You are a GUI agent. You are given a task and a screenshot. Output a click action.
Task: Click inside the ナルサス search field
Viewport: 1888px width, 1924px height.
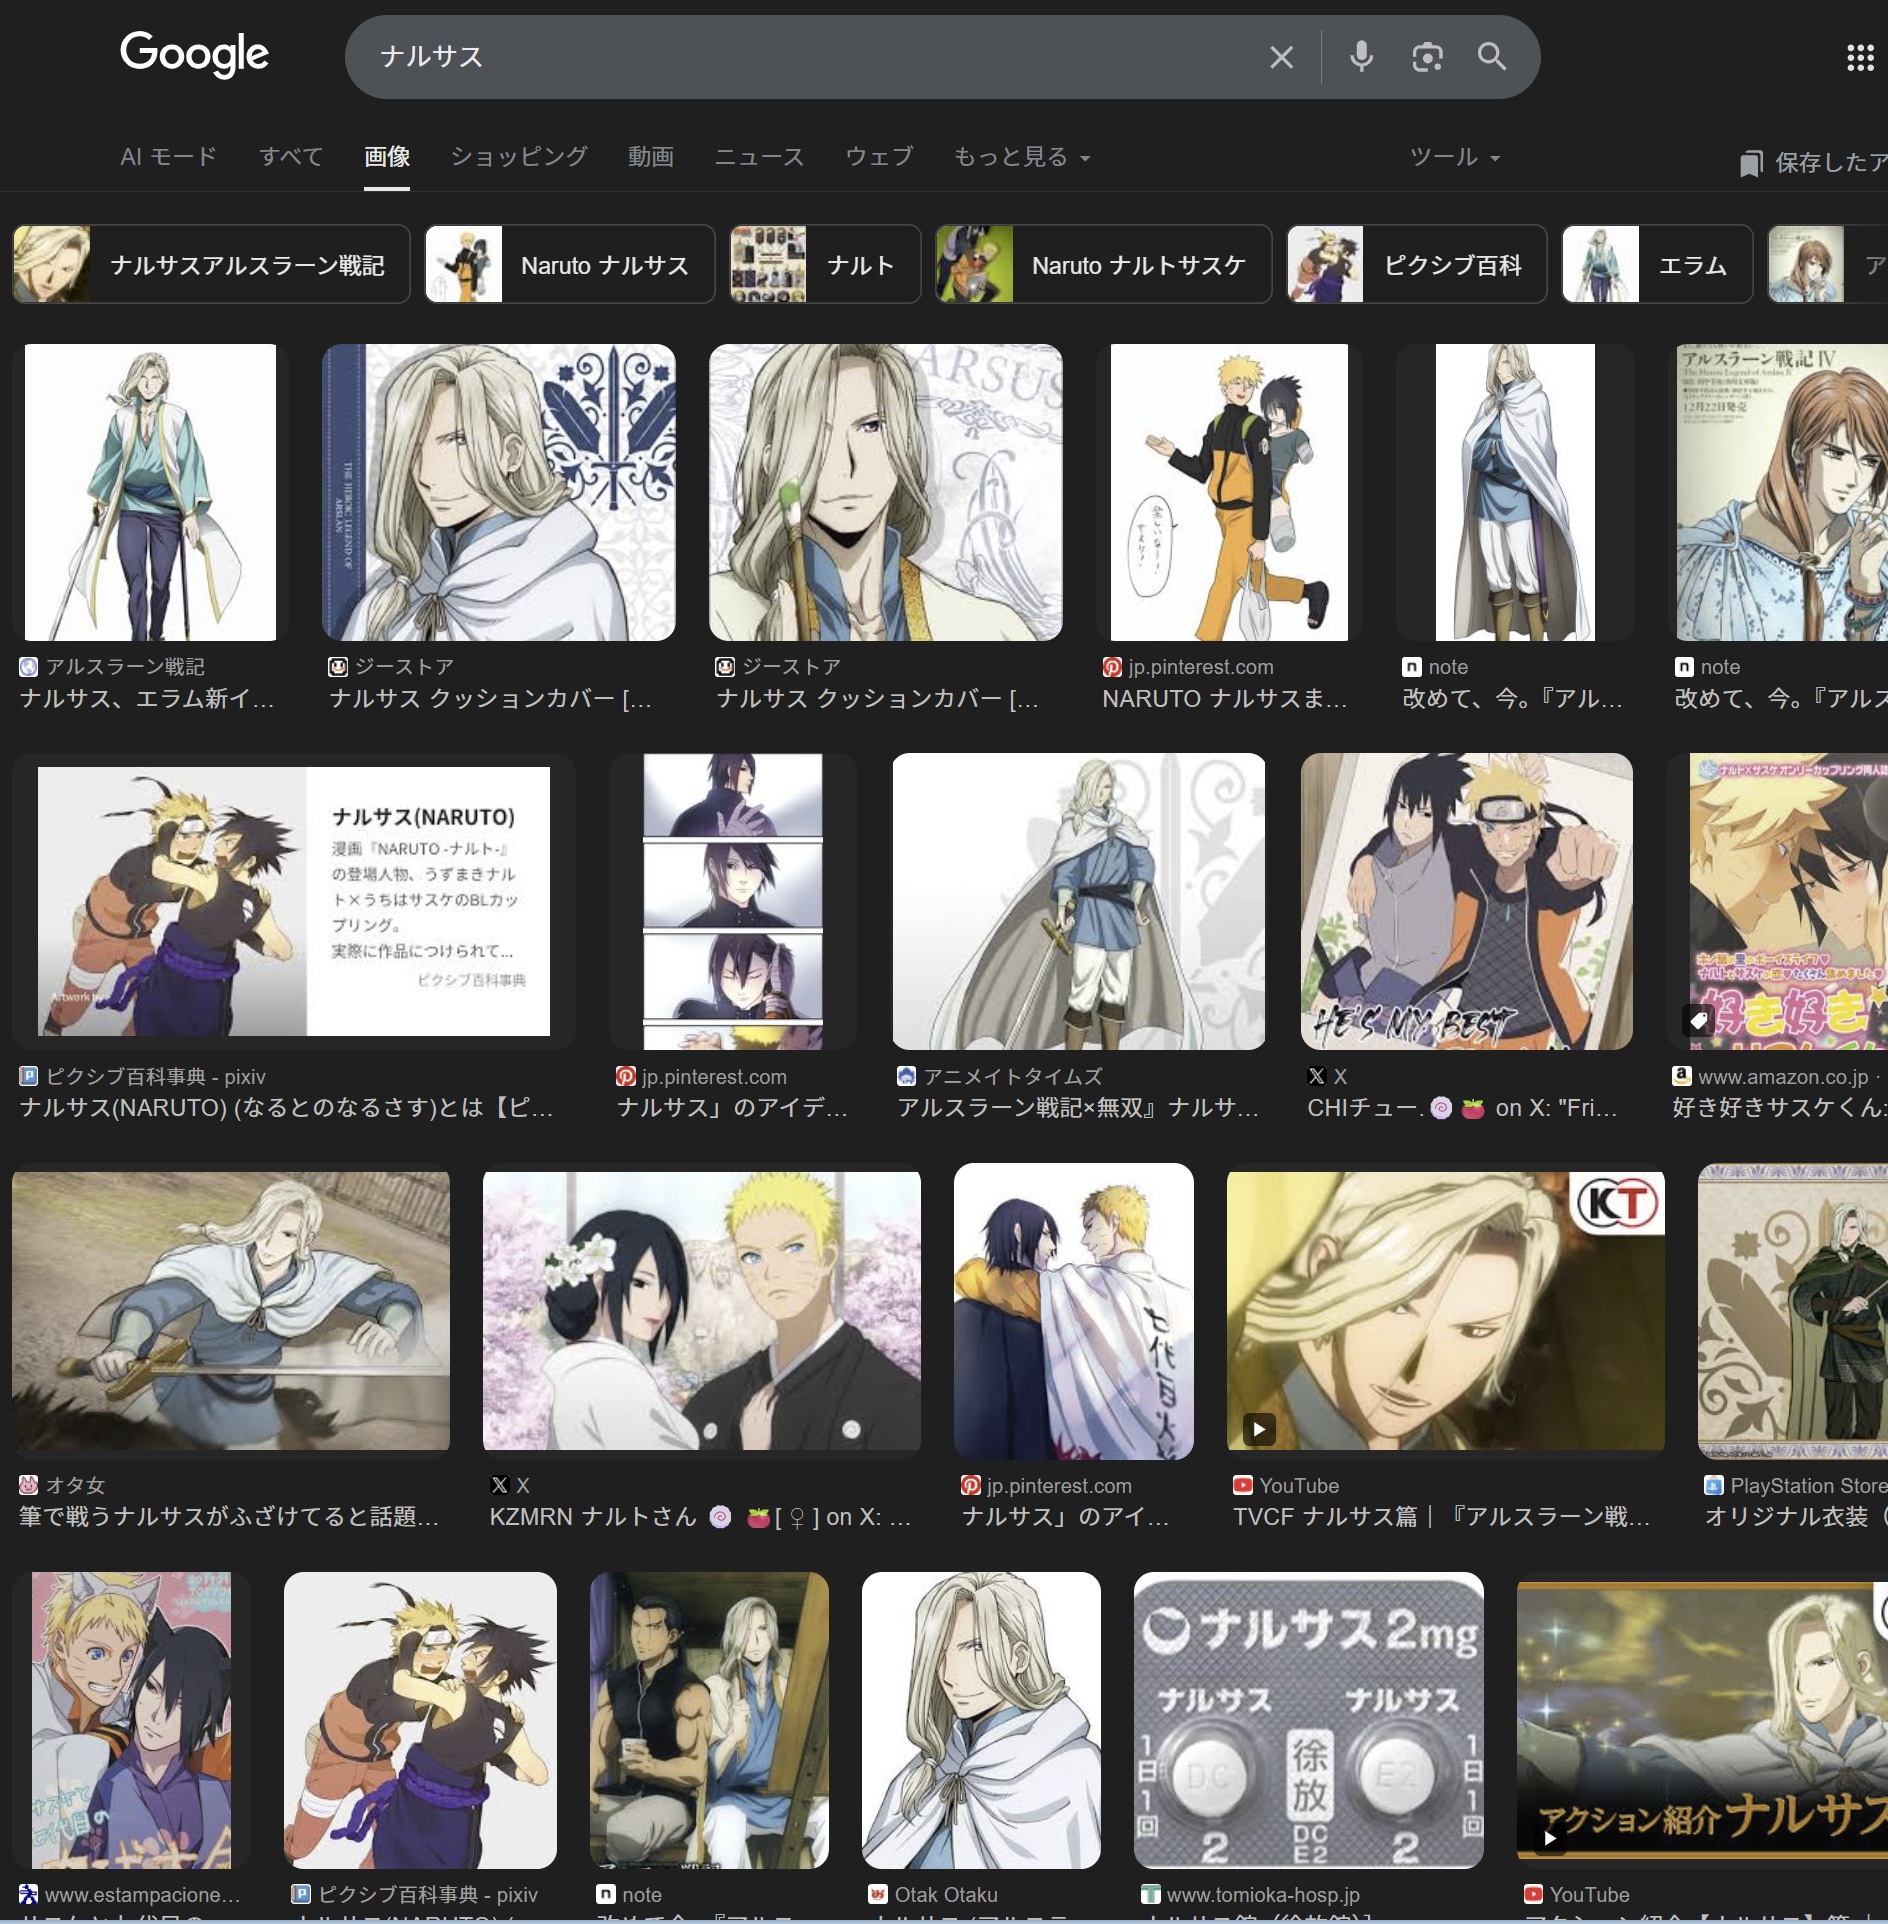coord(800,57)
